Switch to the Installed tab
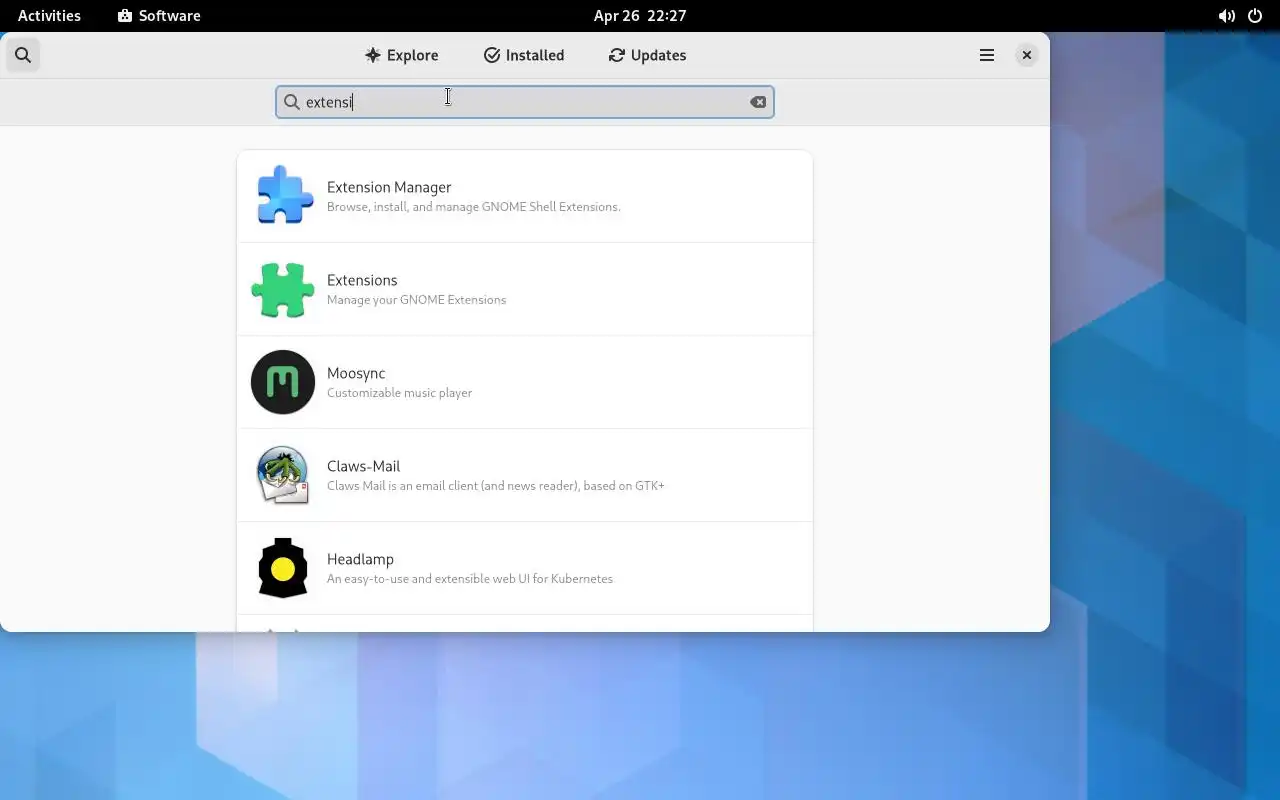The height and width of the screenshot is (800, 1280). [524, 55]
